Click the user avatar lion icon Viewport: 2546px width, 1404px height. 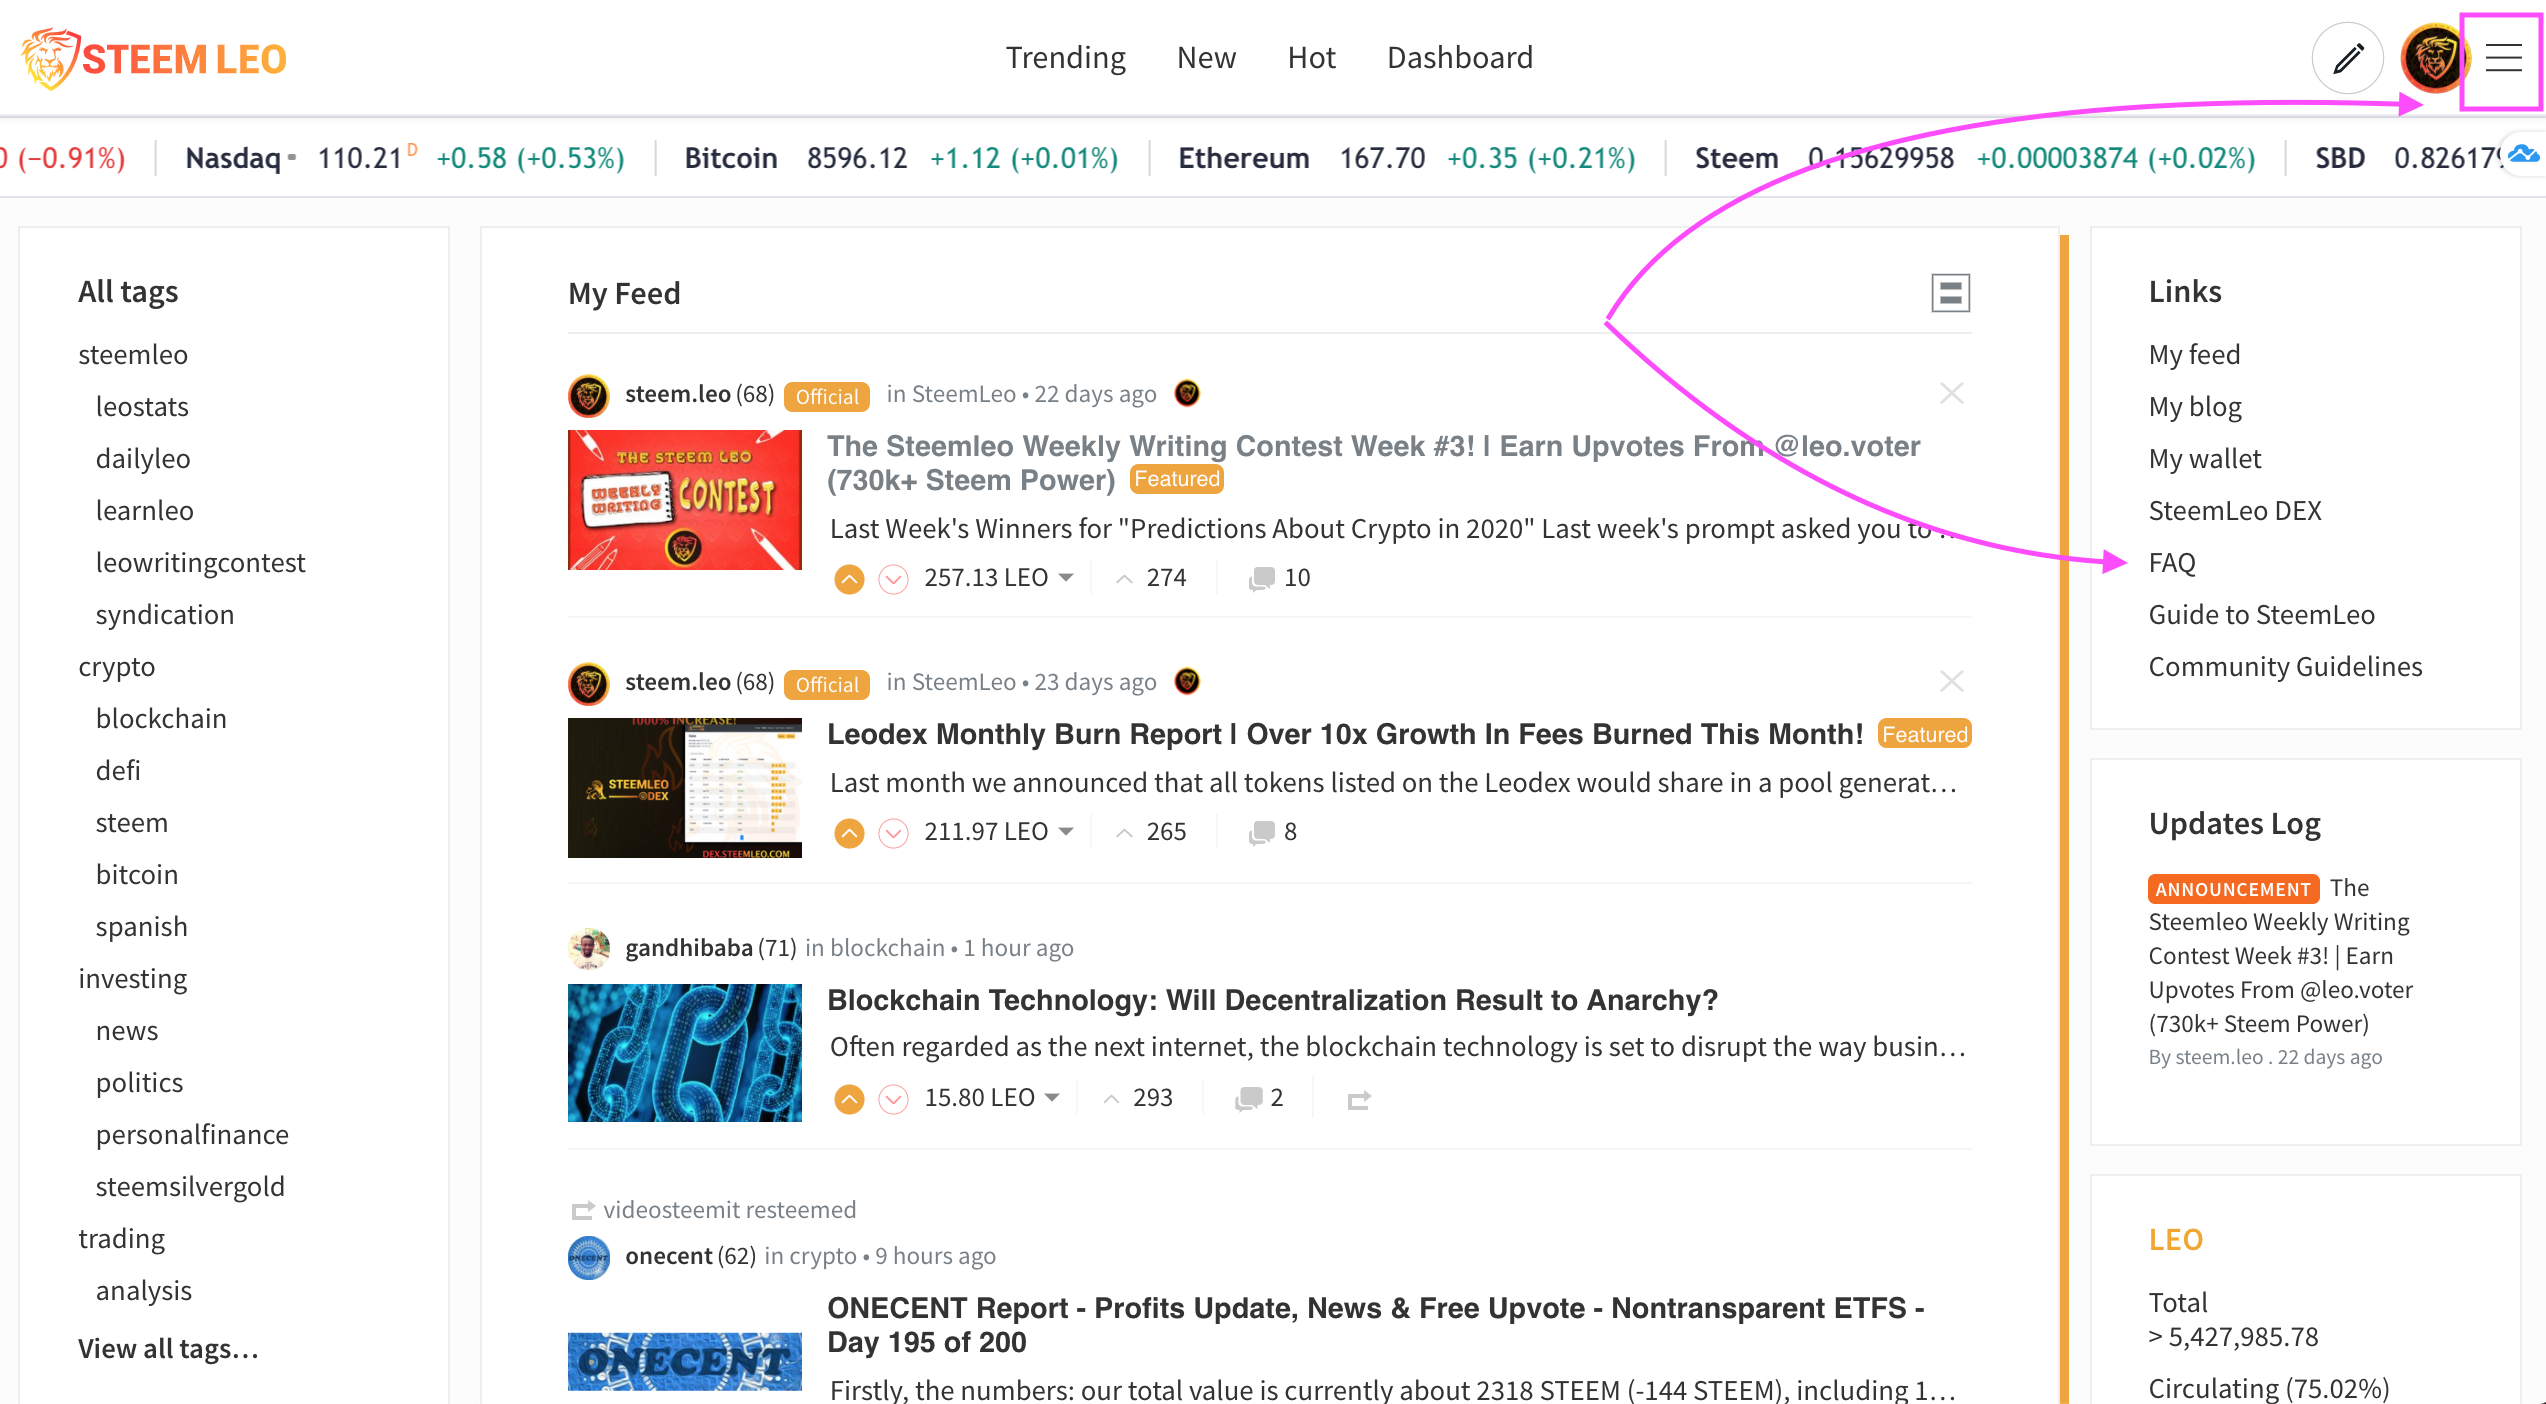[2430, 57]
